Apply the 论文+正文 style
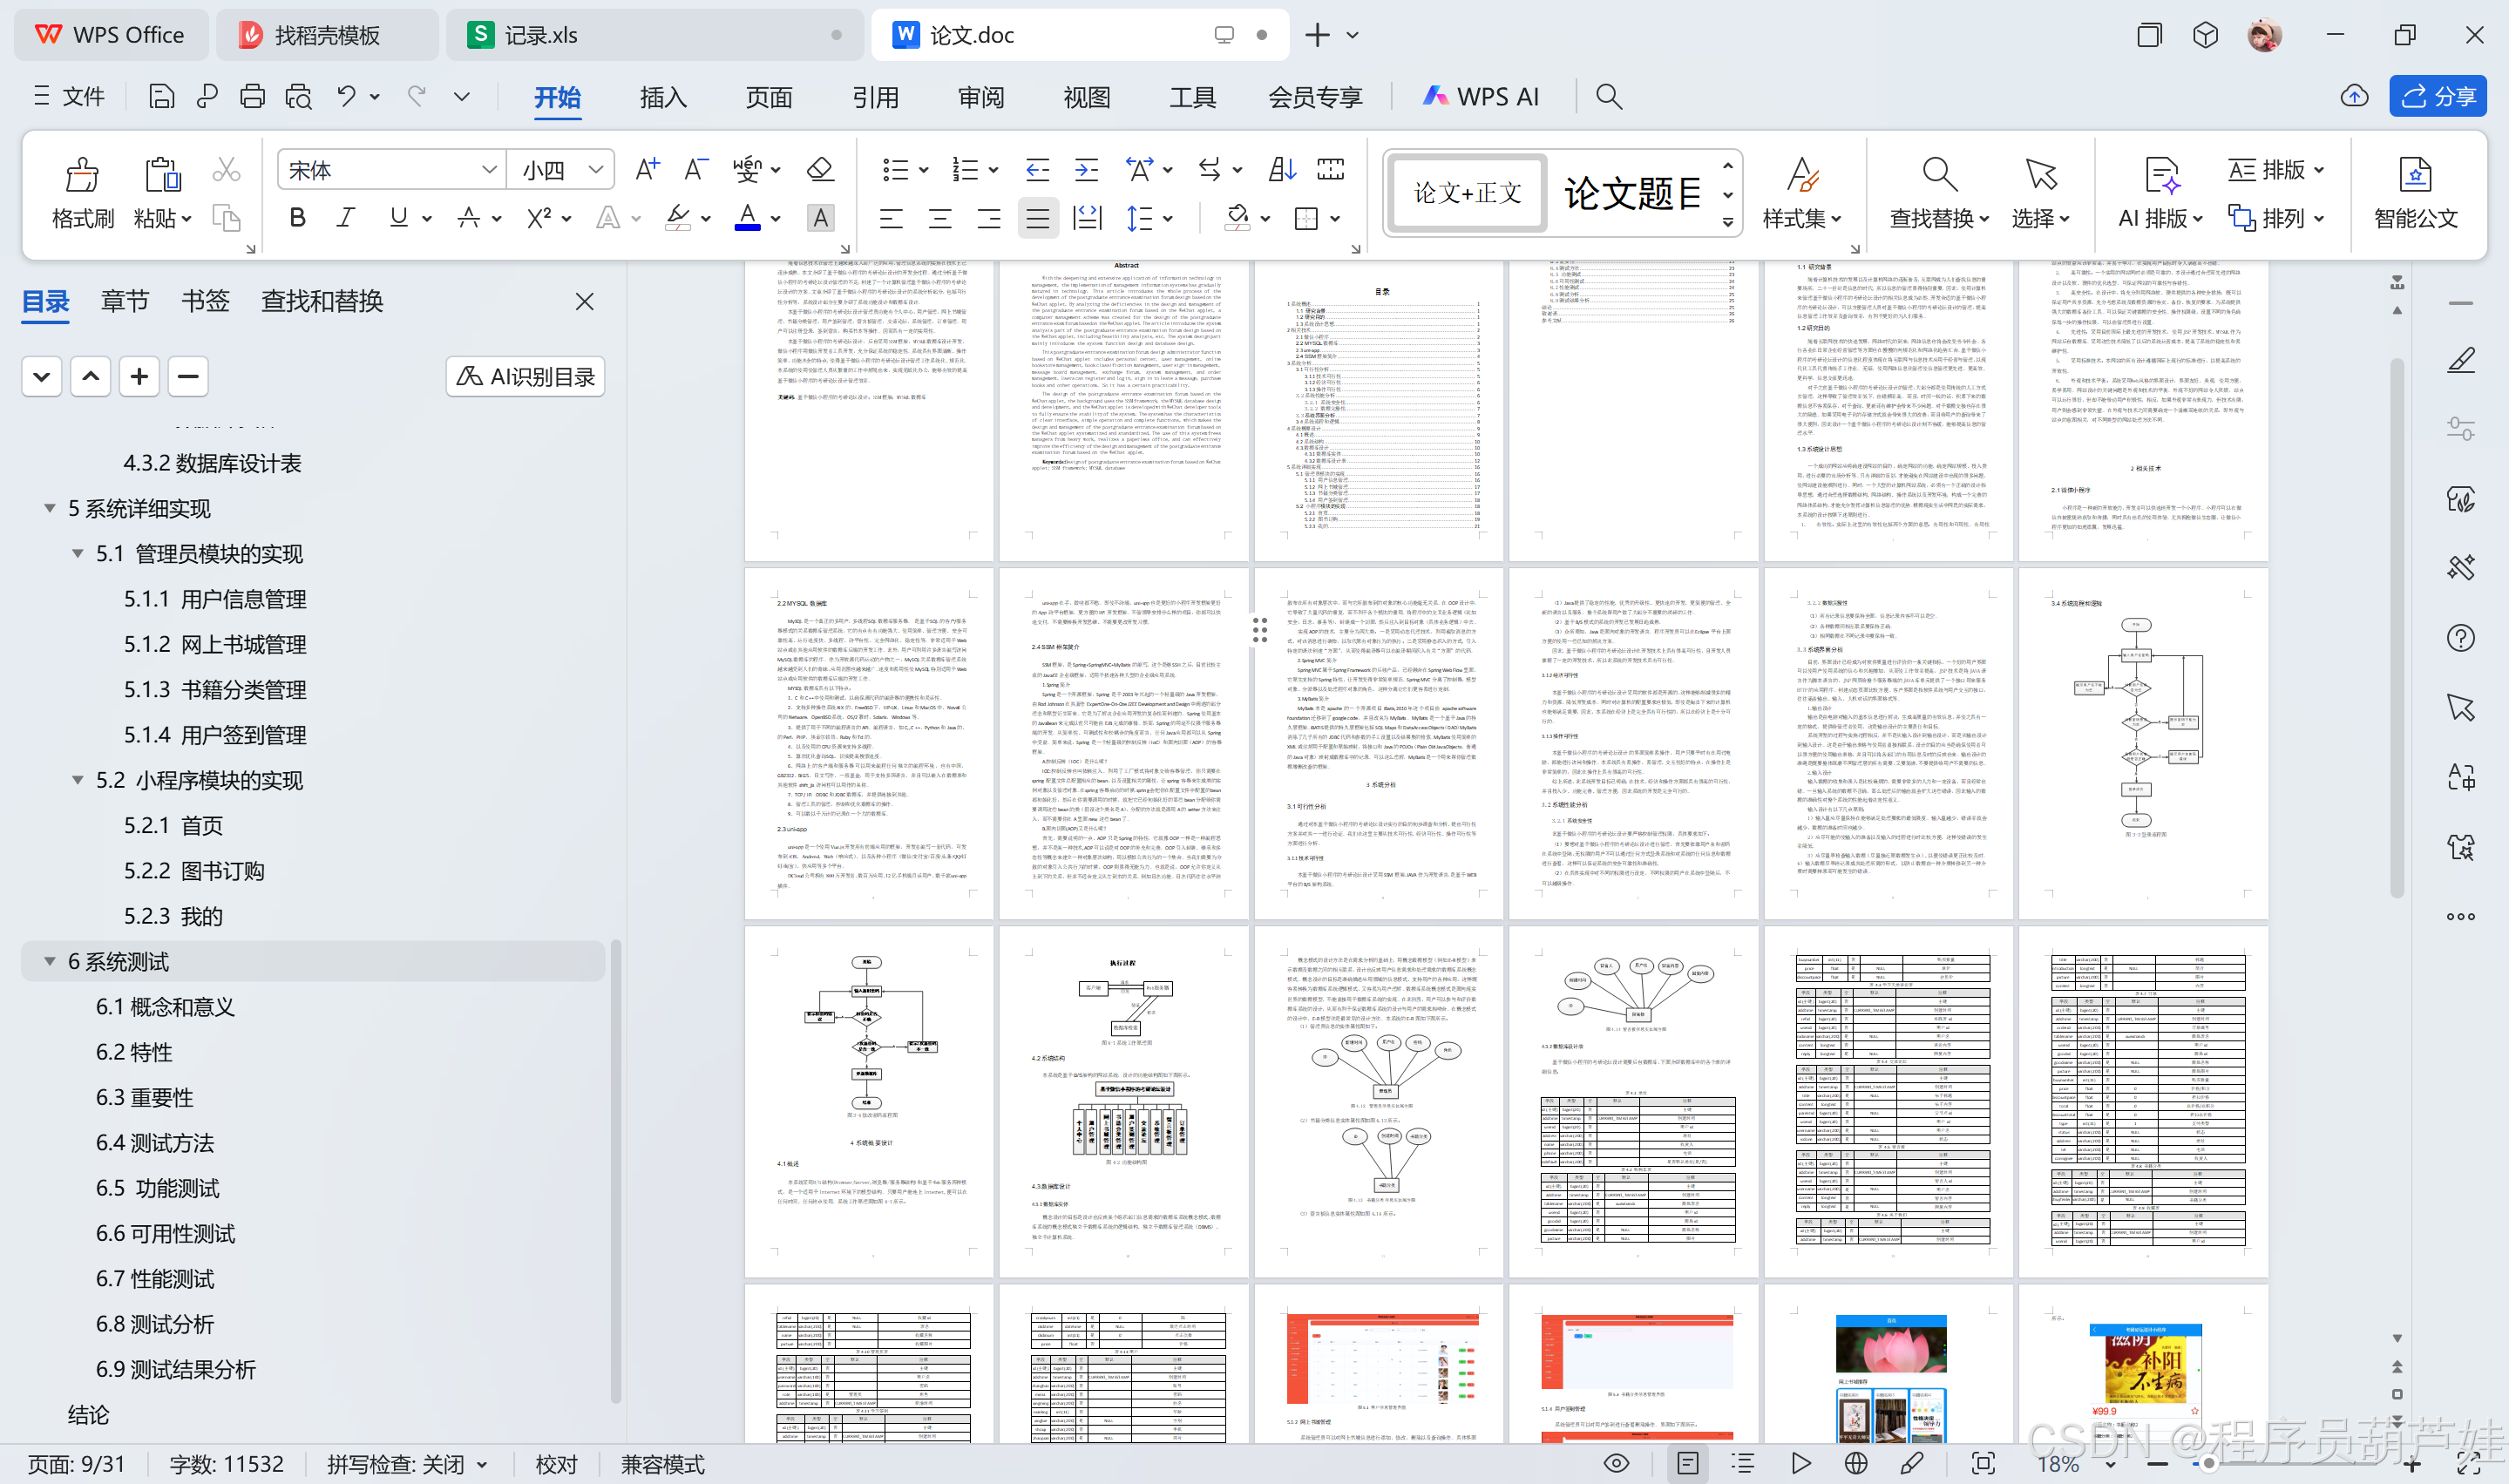Image resolution: width=2509 pixels, height=1484 pixels. 1466,192
